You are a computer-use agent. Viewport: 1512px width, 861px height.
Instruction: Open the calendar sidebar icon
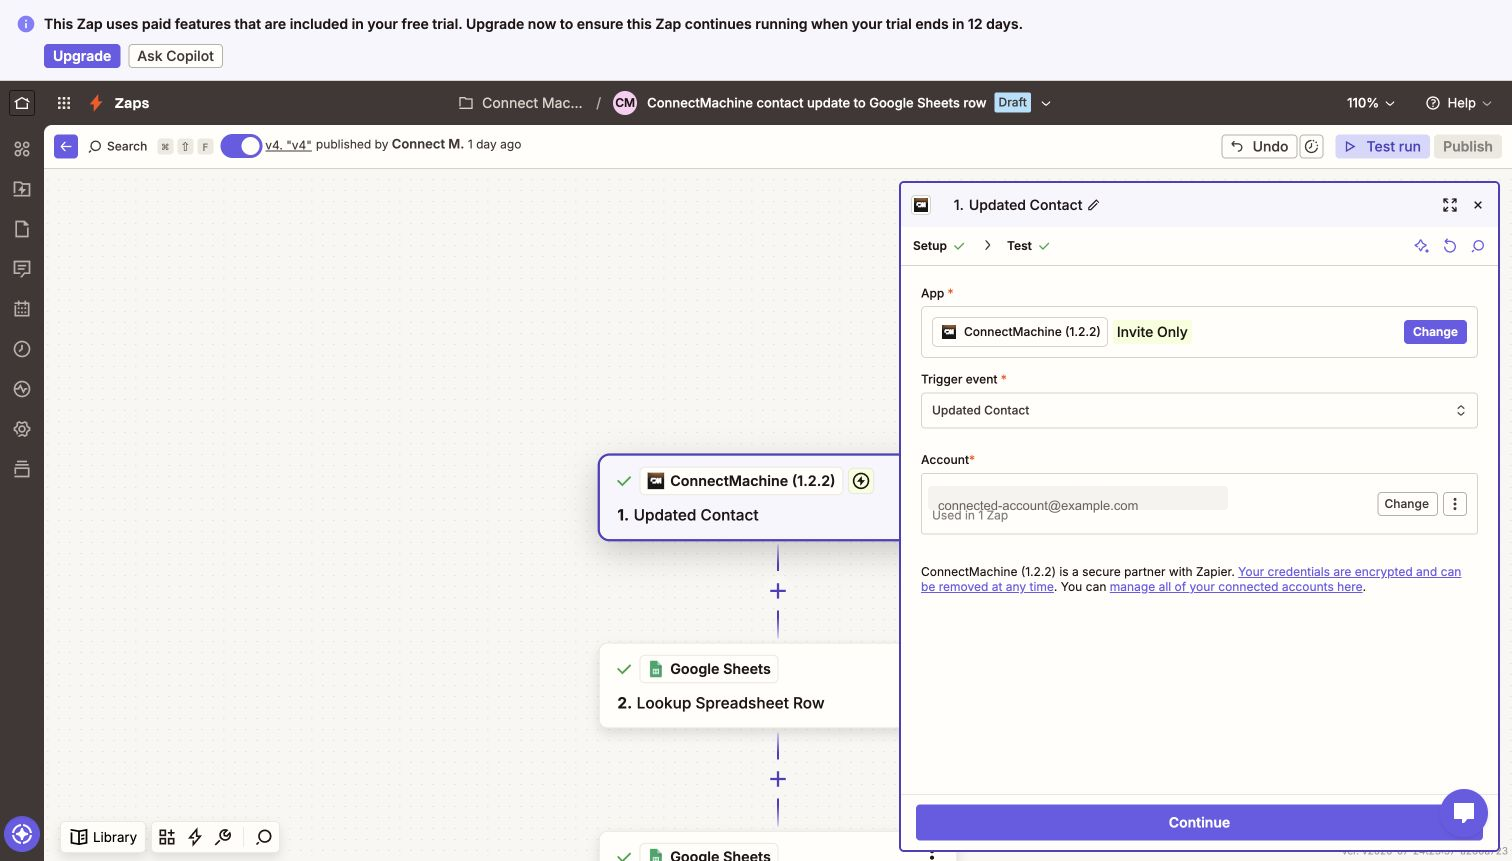click(x=22, y=309)
